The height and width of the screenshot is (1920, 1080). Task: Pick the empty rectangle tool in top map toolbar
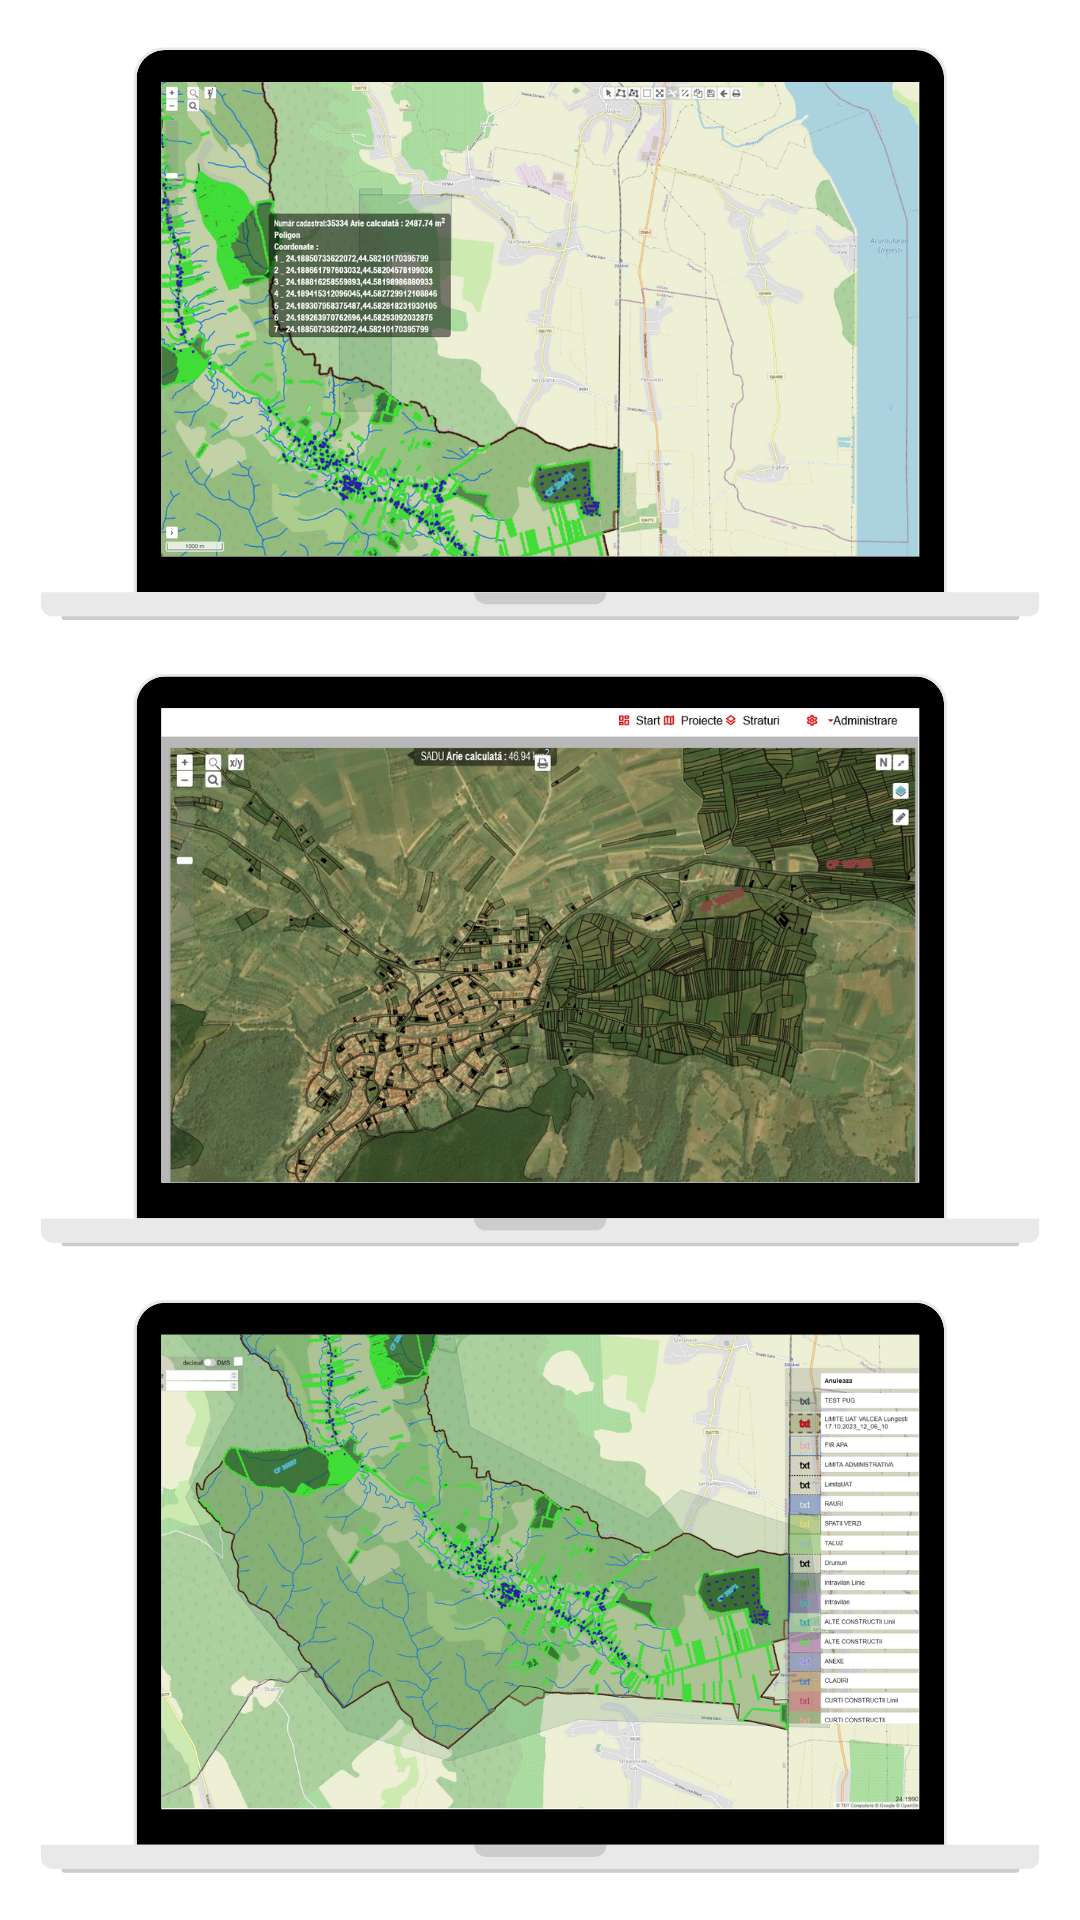646,93
